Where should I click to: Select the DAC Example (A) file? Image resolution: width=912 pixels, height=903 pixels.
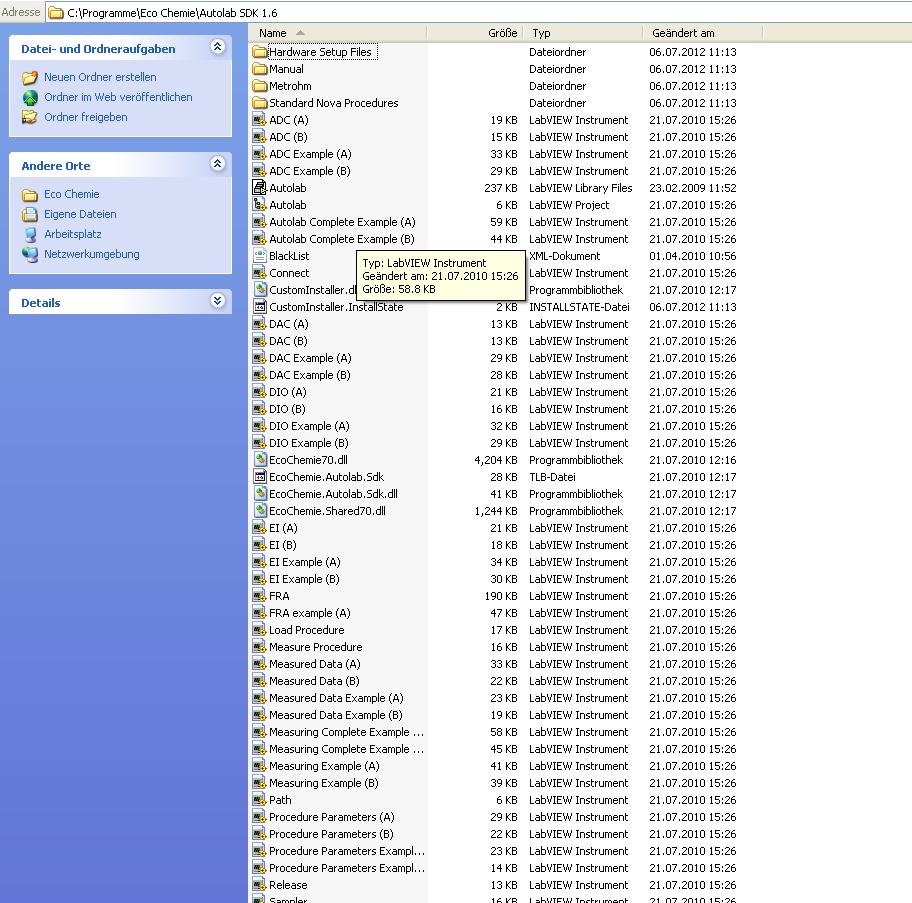coord(310,358)
